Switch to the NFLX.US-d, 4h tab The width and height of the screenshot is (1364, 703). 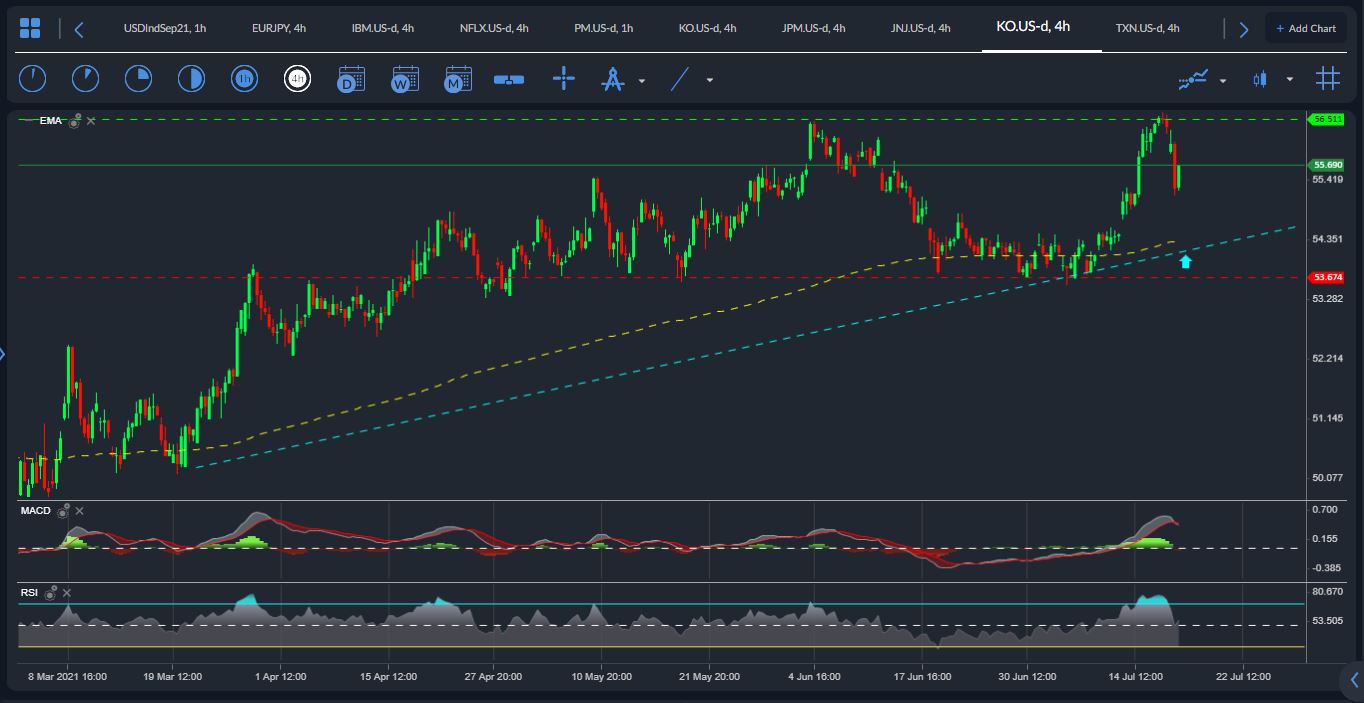tap(494, 28)
